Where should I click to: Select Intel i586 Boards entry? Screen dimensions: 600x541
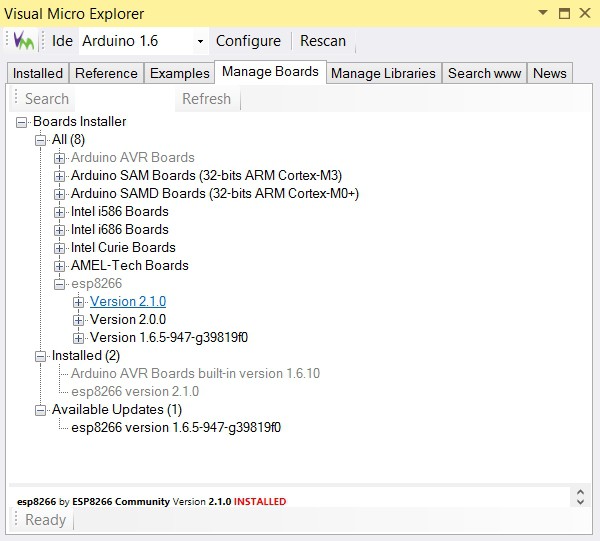120,211
